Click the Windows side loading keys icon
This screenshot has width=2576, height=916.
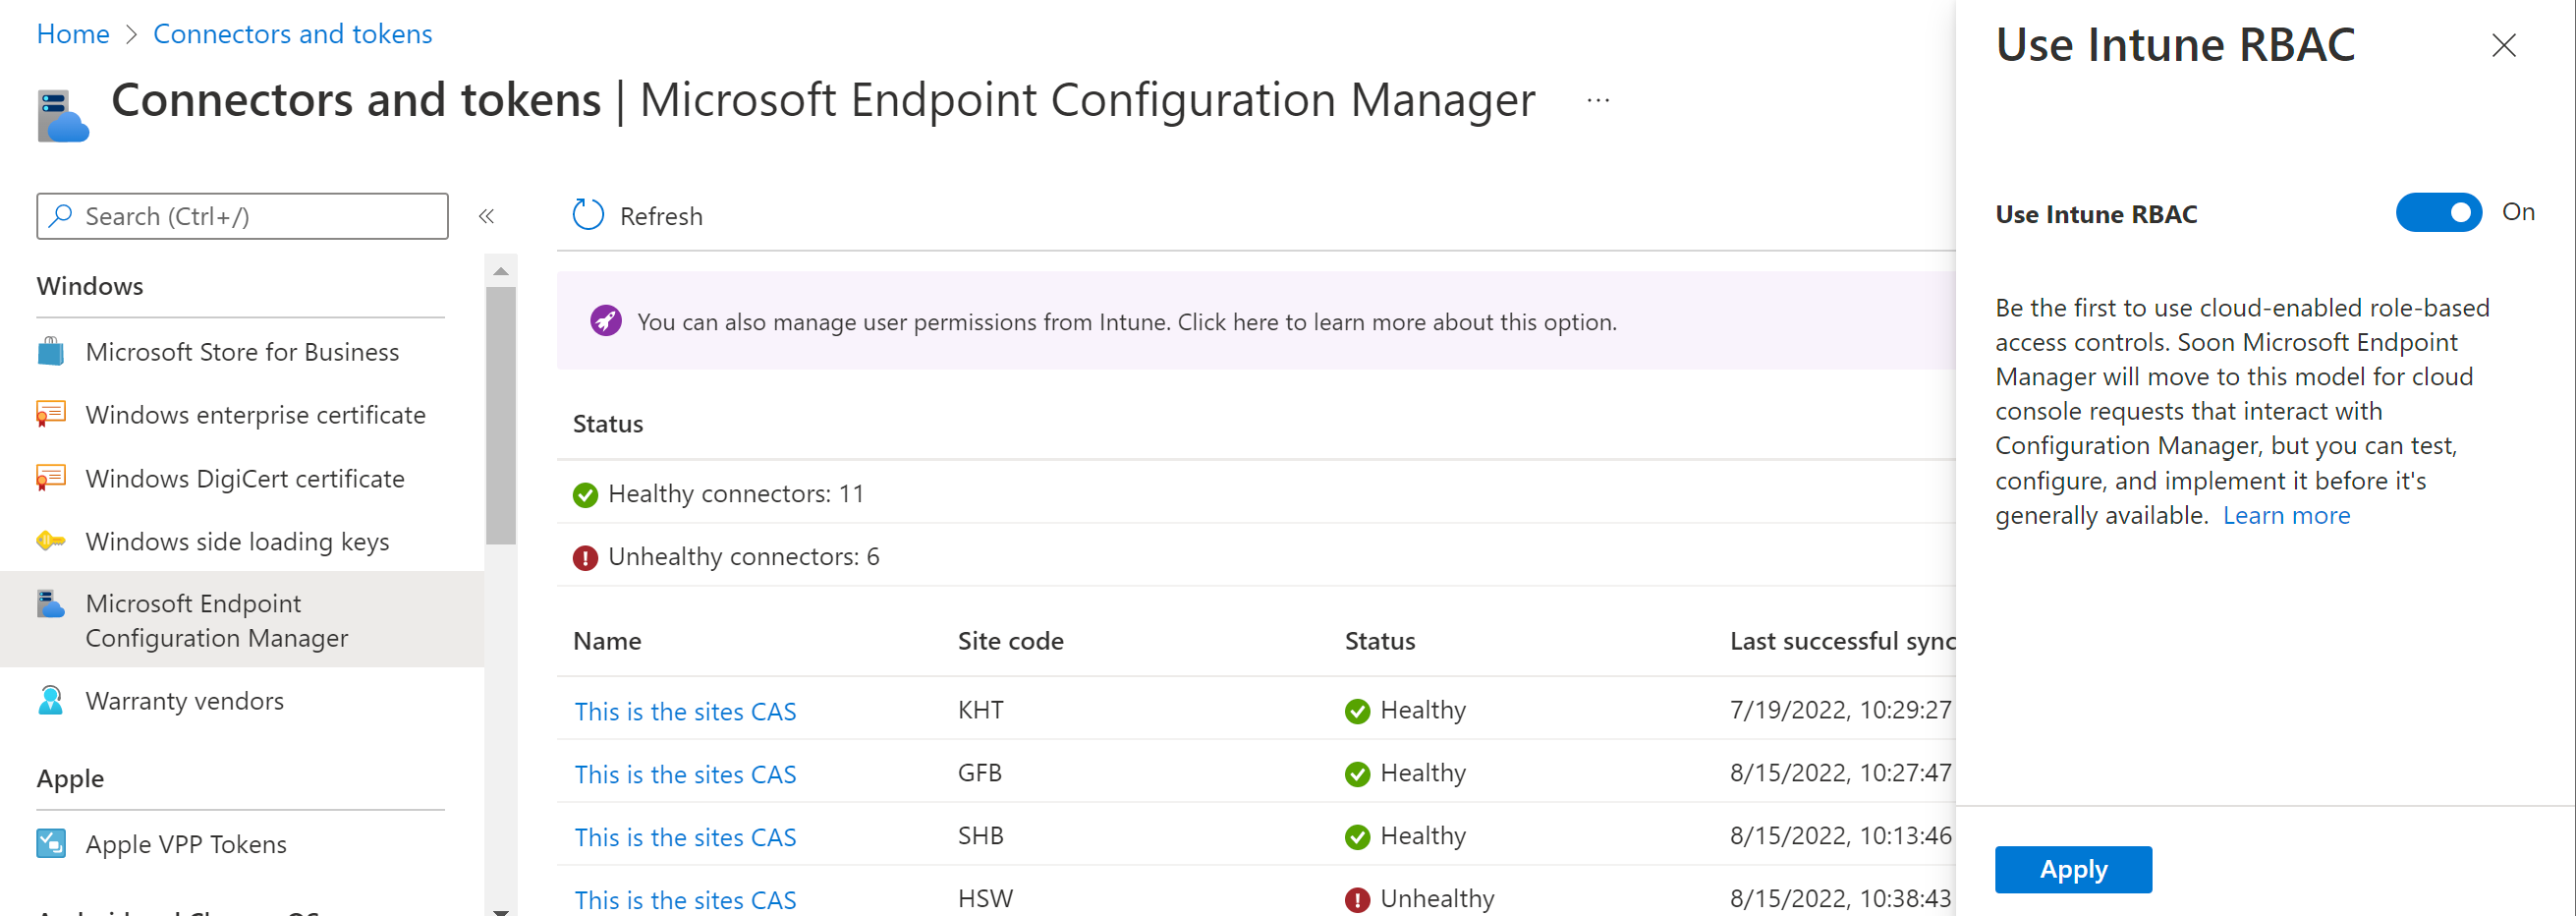(51, 541)
